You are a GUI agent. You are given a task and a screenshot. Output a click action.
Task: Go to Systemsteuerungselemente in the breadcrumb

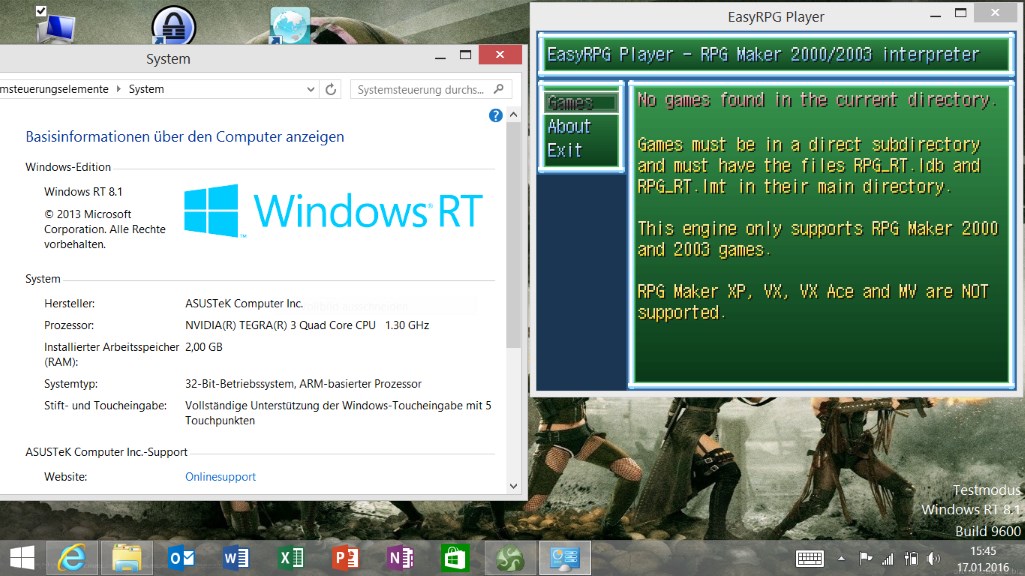coord(54,89)
